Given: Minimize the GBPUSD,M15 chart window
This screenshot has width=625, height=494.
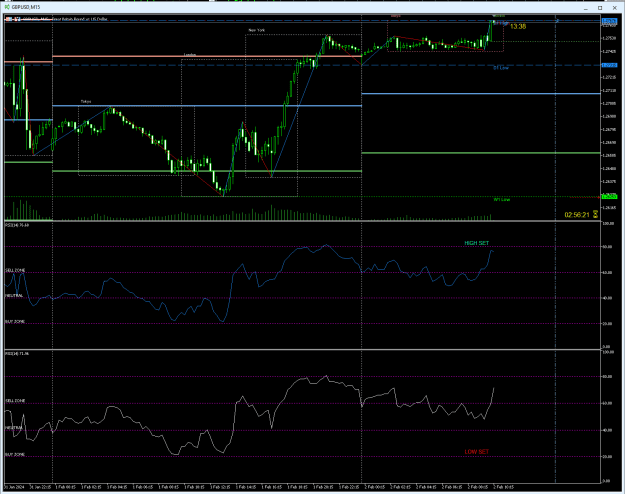Looking at the screenshot, I should (586, 8).
